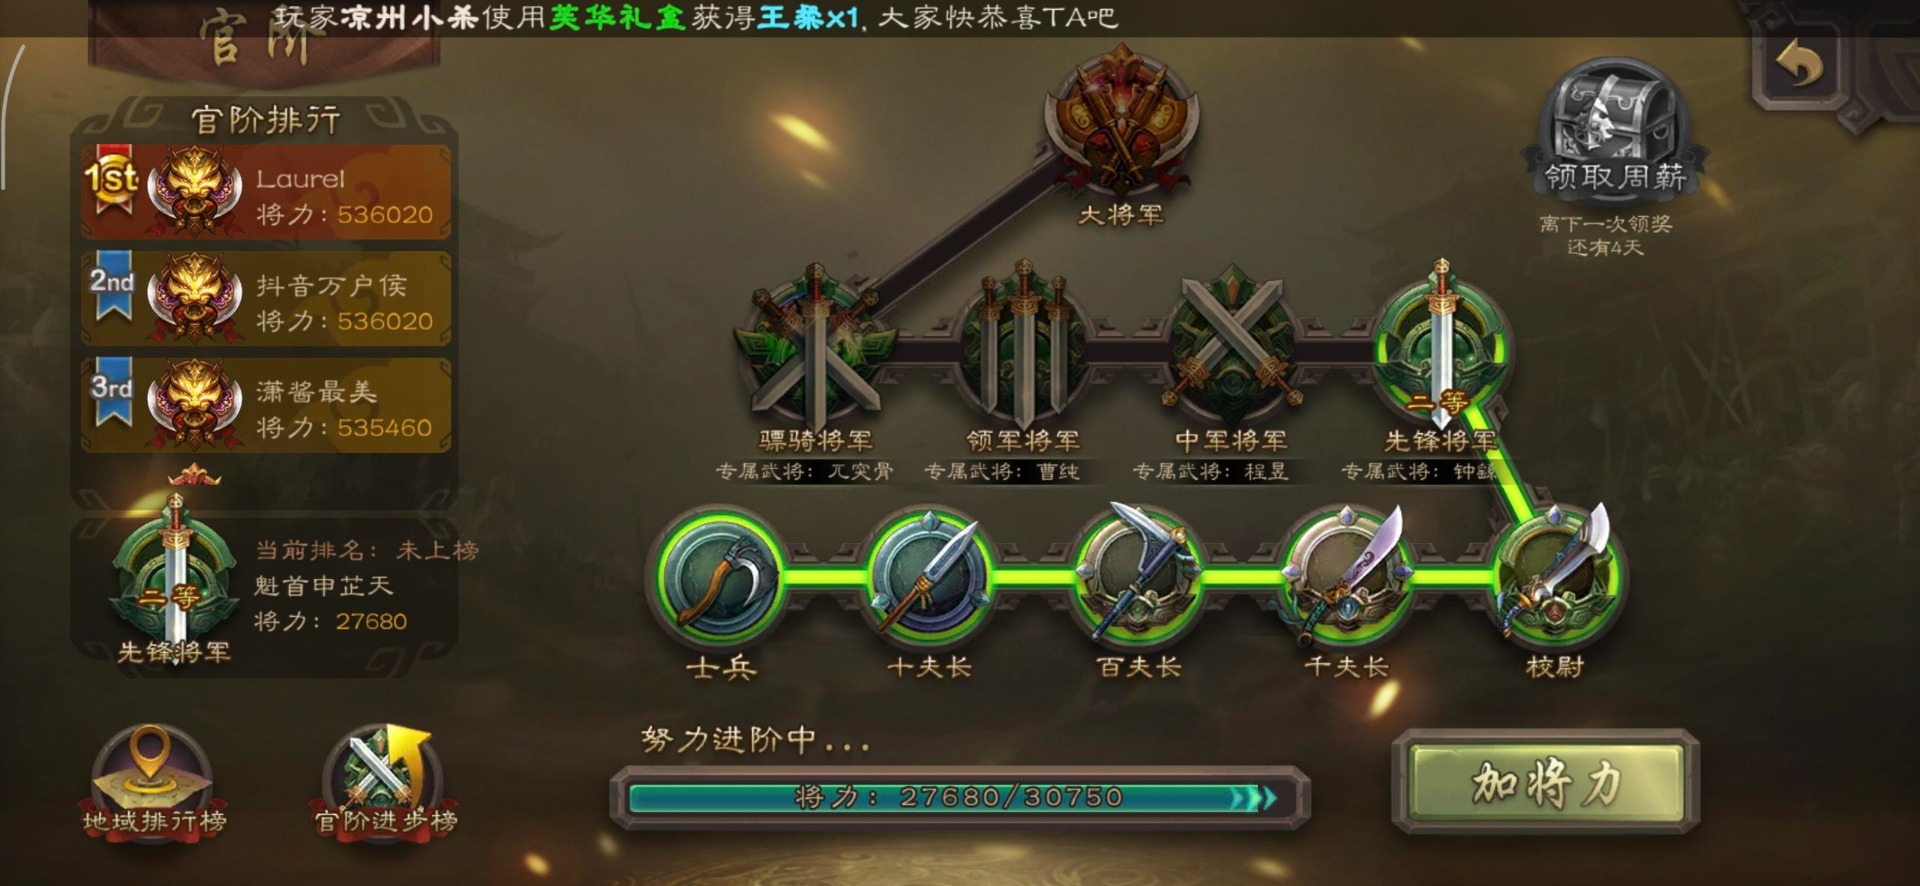Select the 十夫长 dagger icon
The width and height of the screenshot is (1920, 886).
coord(929,577)
